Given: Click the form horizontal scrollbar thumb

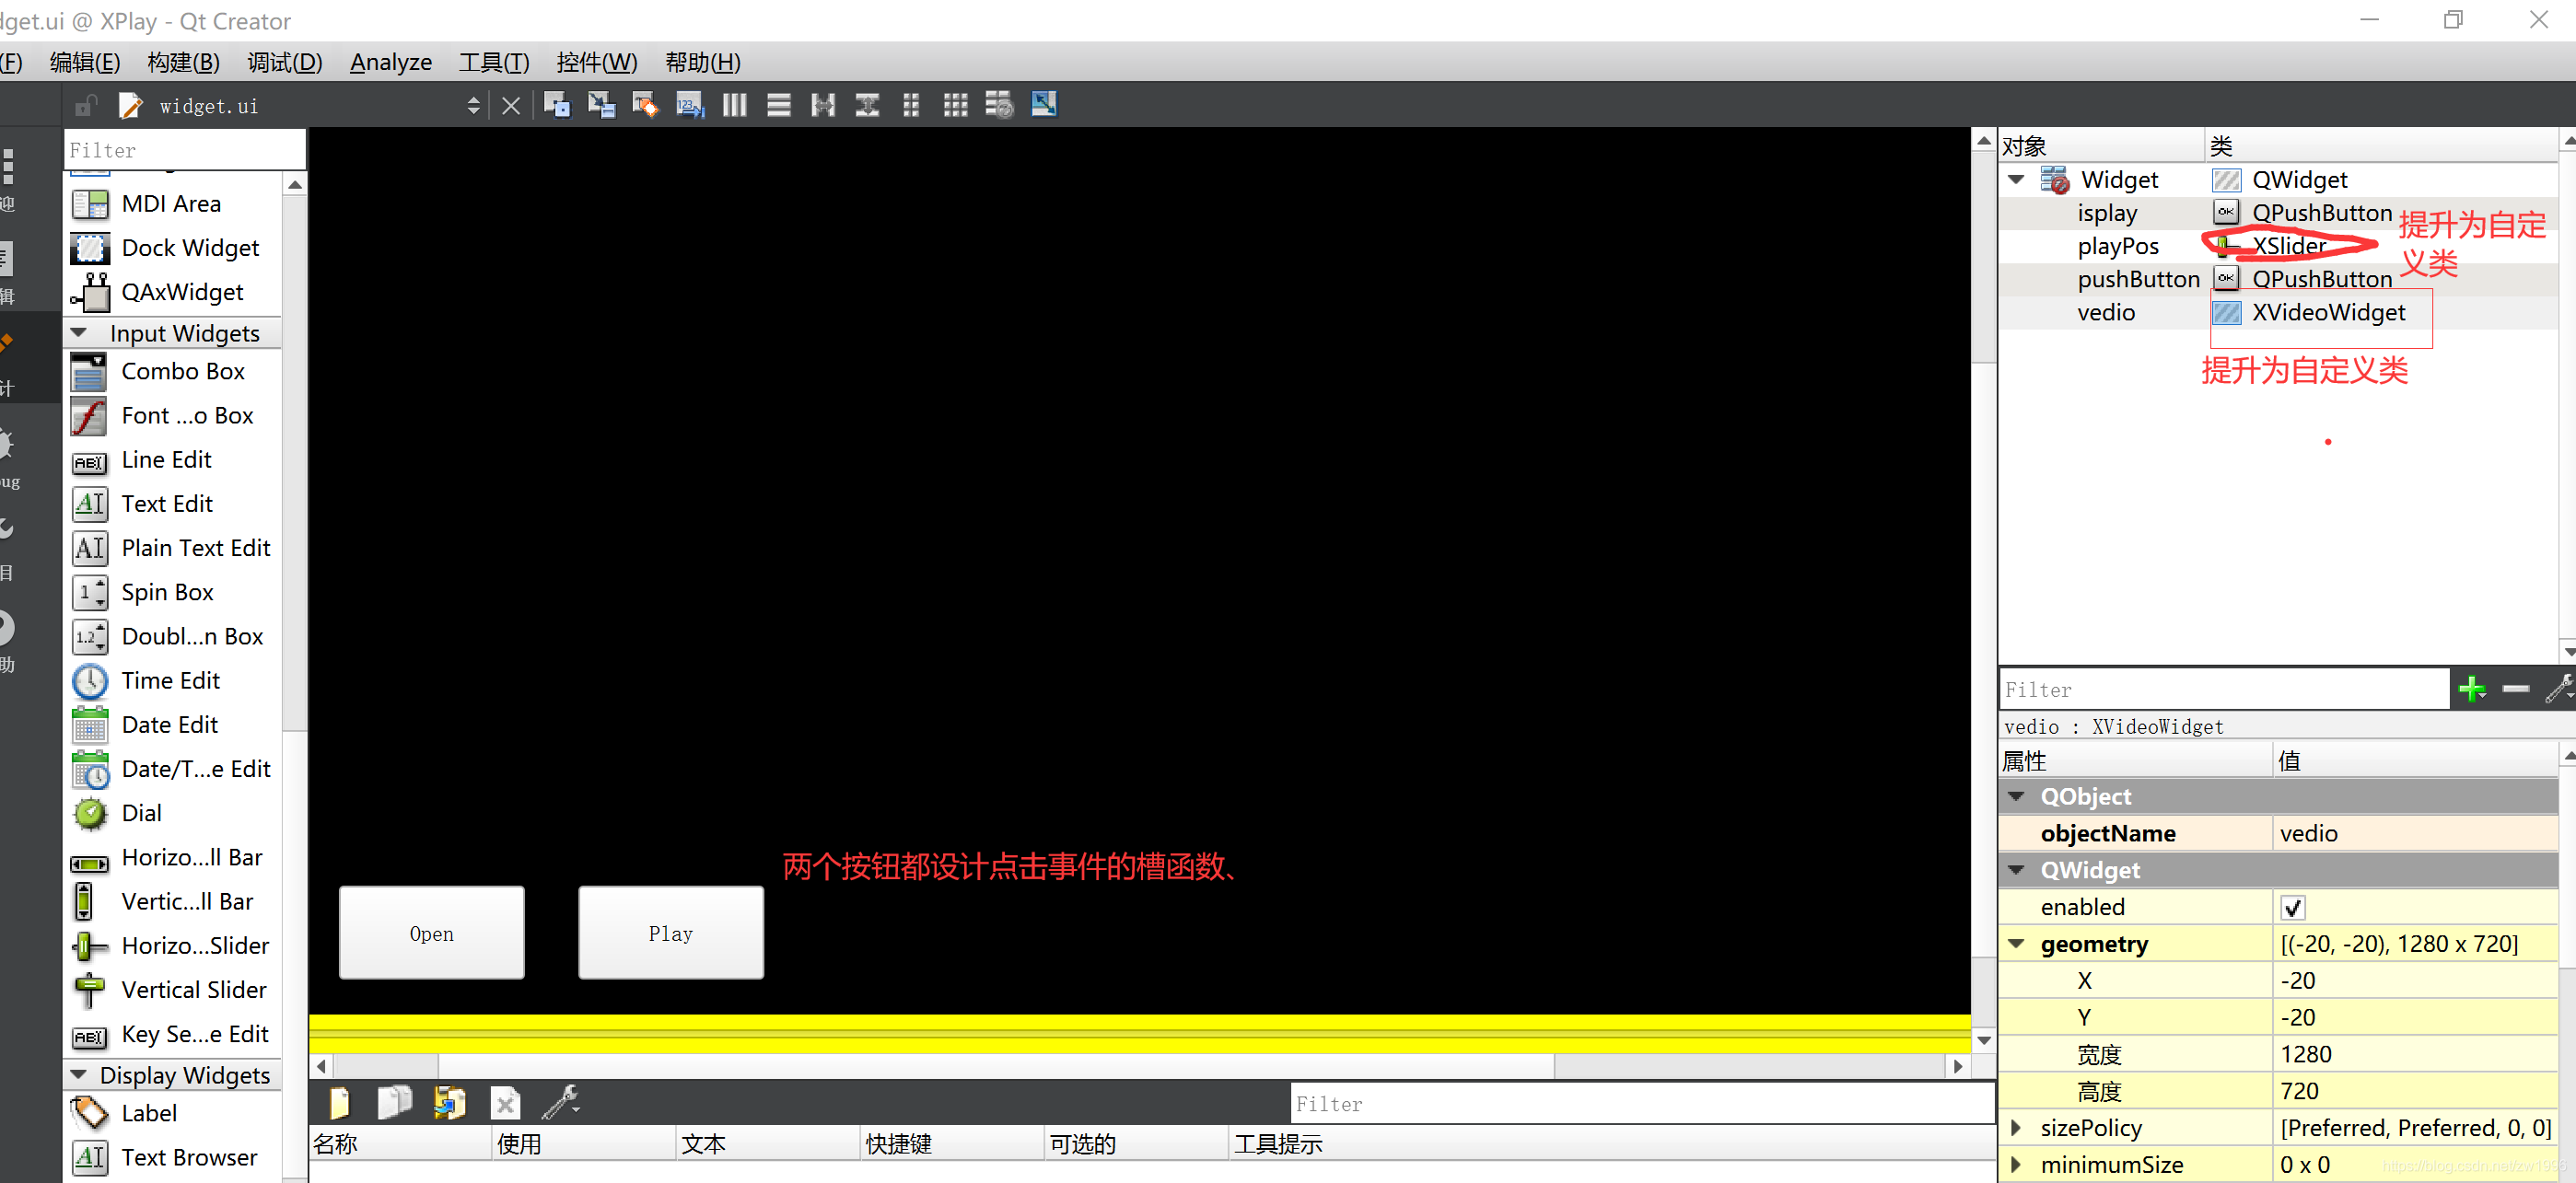Looking at the screenshot, I should [x=996, y=1067].
